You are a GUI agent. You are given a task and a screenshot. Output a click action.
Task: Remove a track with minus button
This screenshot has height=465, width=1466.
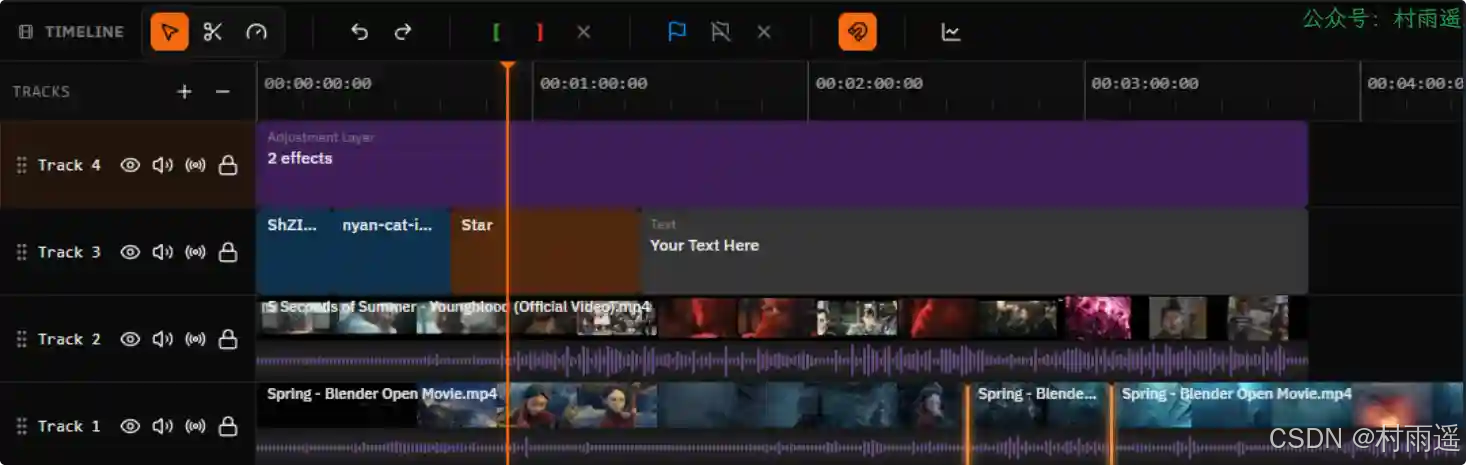coord(222,91)
